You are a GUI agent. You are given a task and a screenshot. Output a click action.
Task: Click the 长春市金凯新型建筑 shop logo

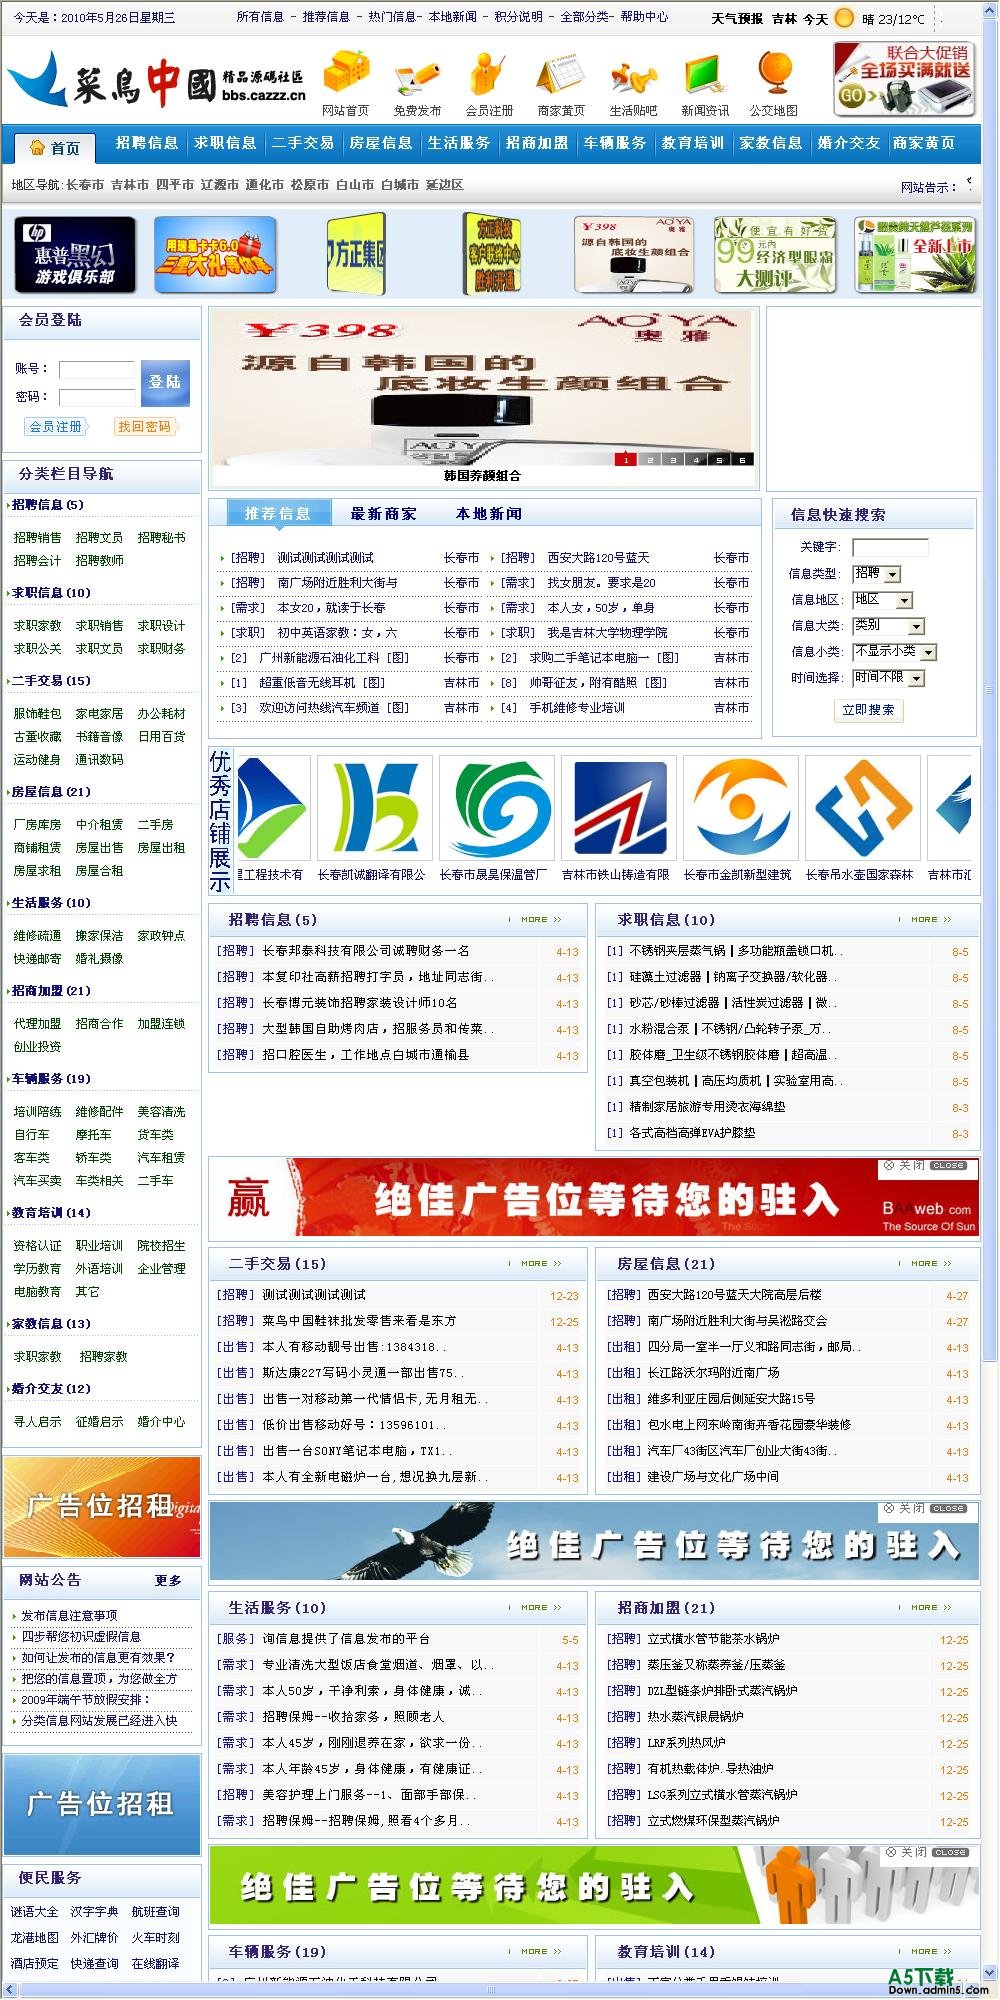[x=740, y=808]
